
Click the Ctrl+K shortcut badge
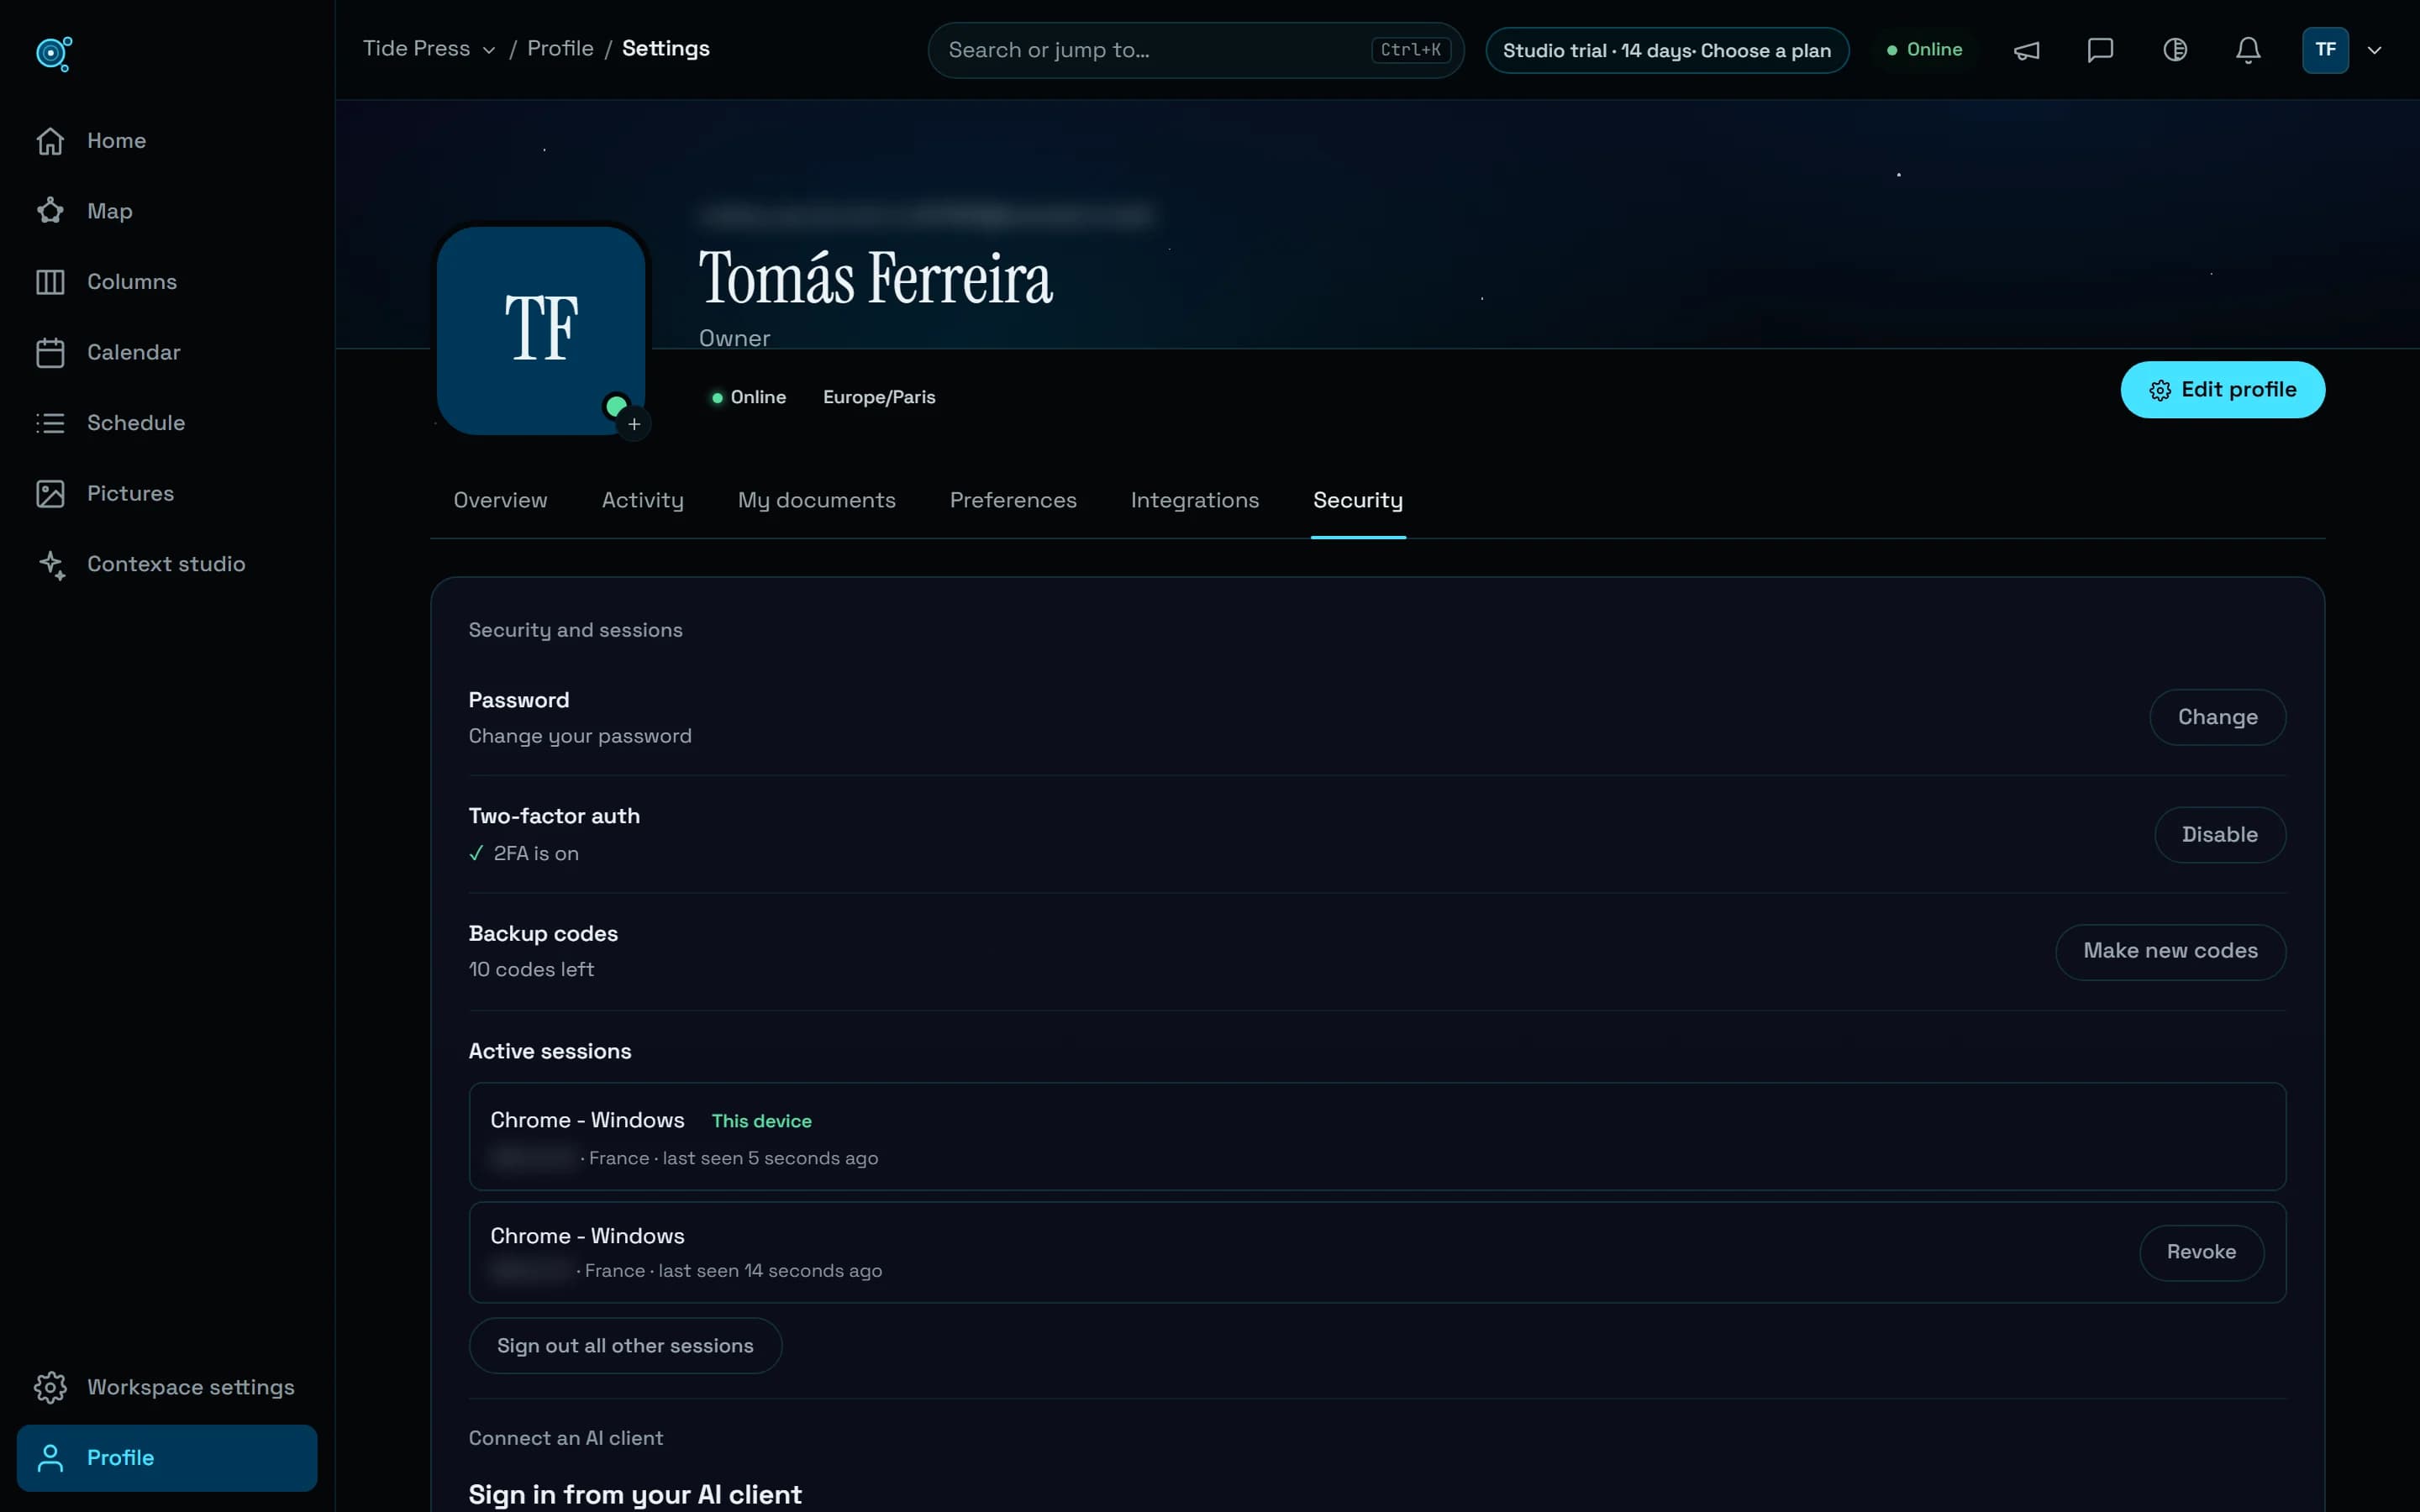coord(1410,50)
